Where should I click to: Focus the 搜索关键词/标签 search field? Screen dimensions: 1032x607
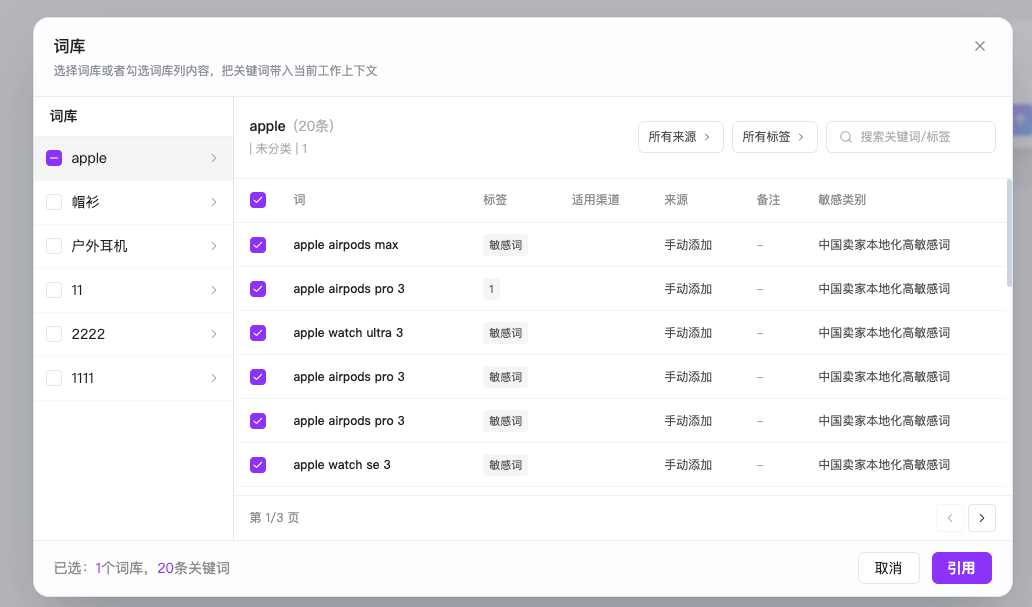coord(911,137)
